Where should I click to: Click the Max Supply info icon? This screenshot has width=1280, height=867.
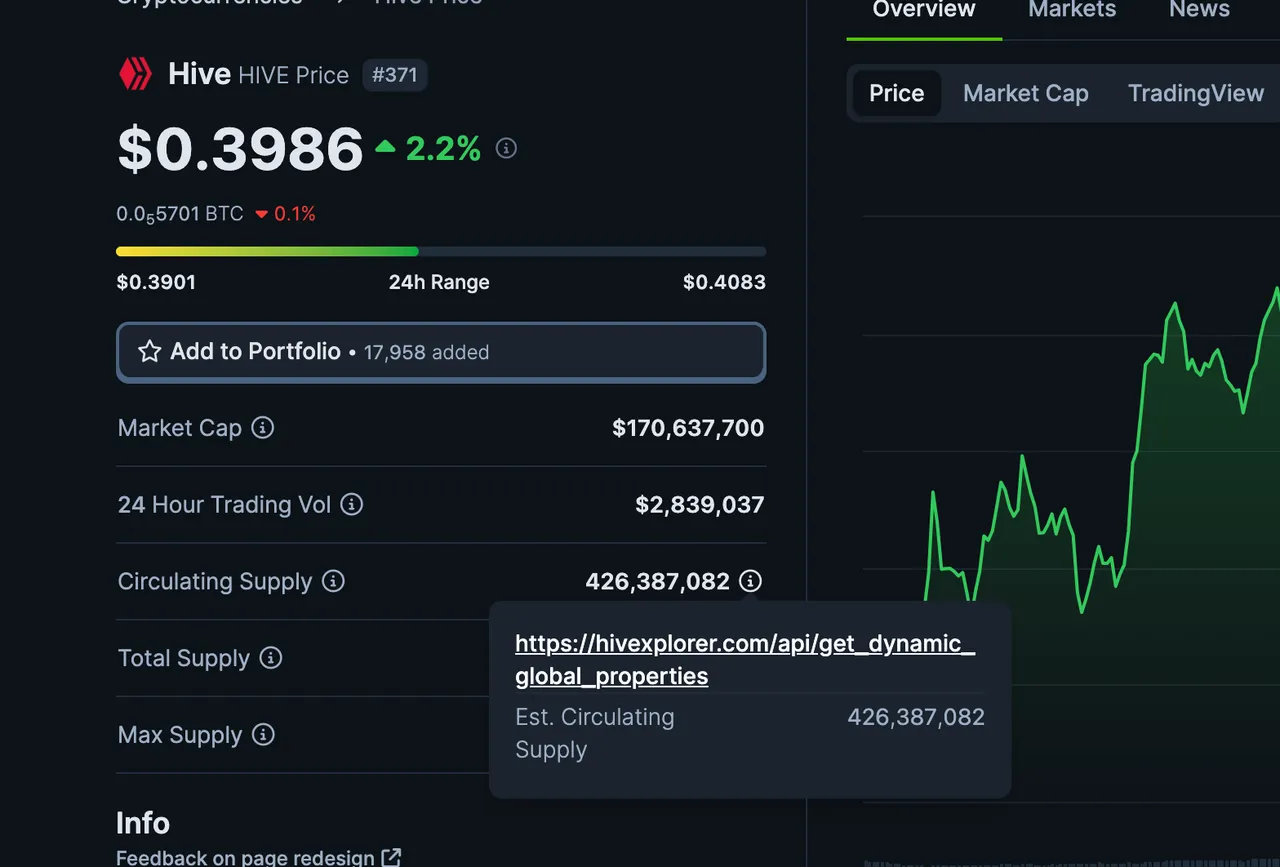[263, 735]
